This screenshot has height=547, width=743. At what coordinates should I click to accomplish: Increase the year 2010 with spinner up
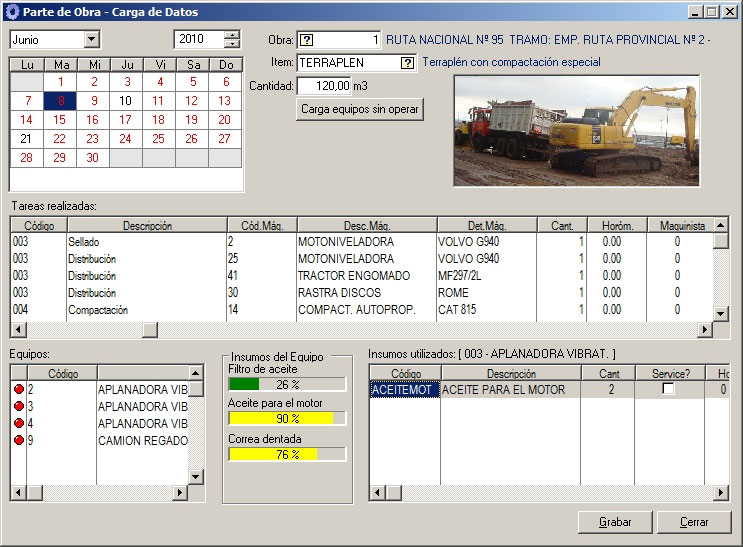pyautogui.click(x=232, y=35)
